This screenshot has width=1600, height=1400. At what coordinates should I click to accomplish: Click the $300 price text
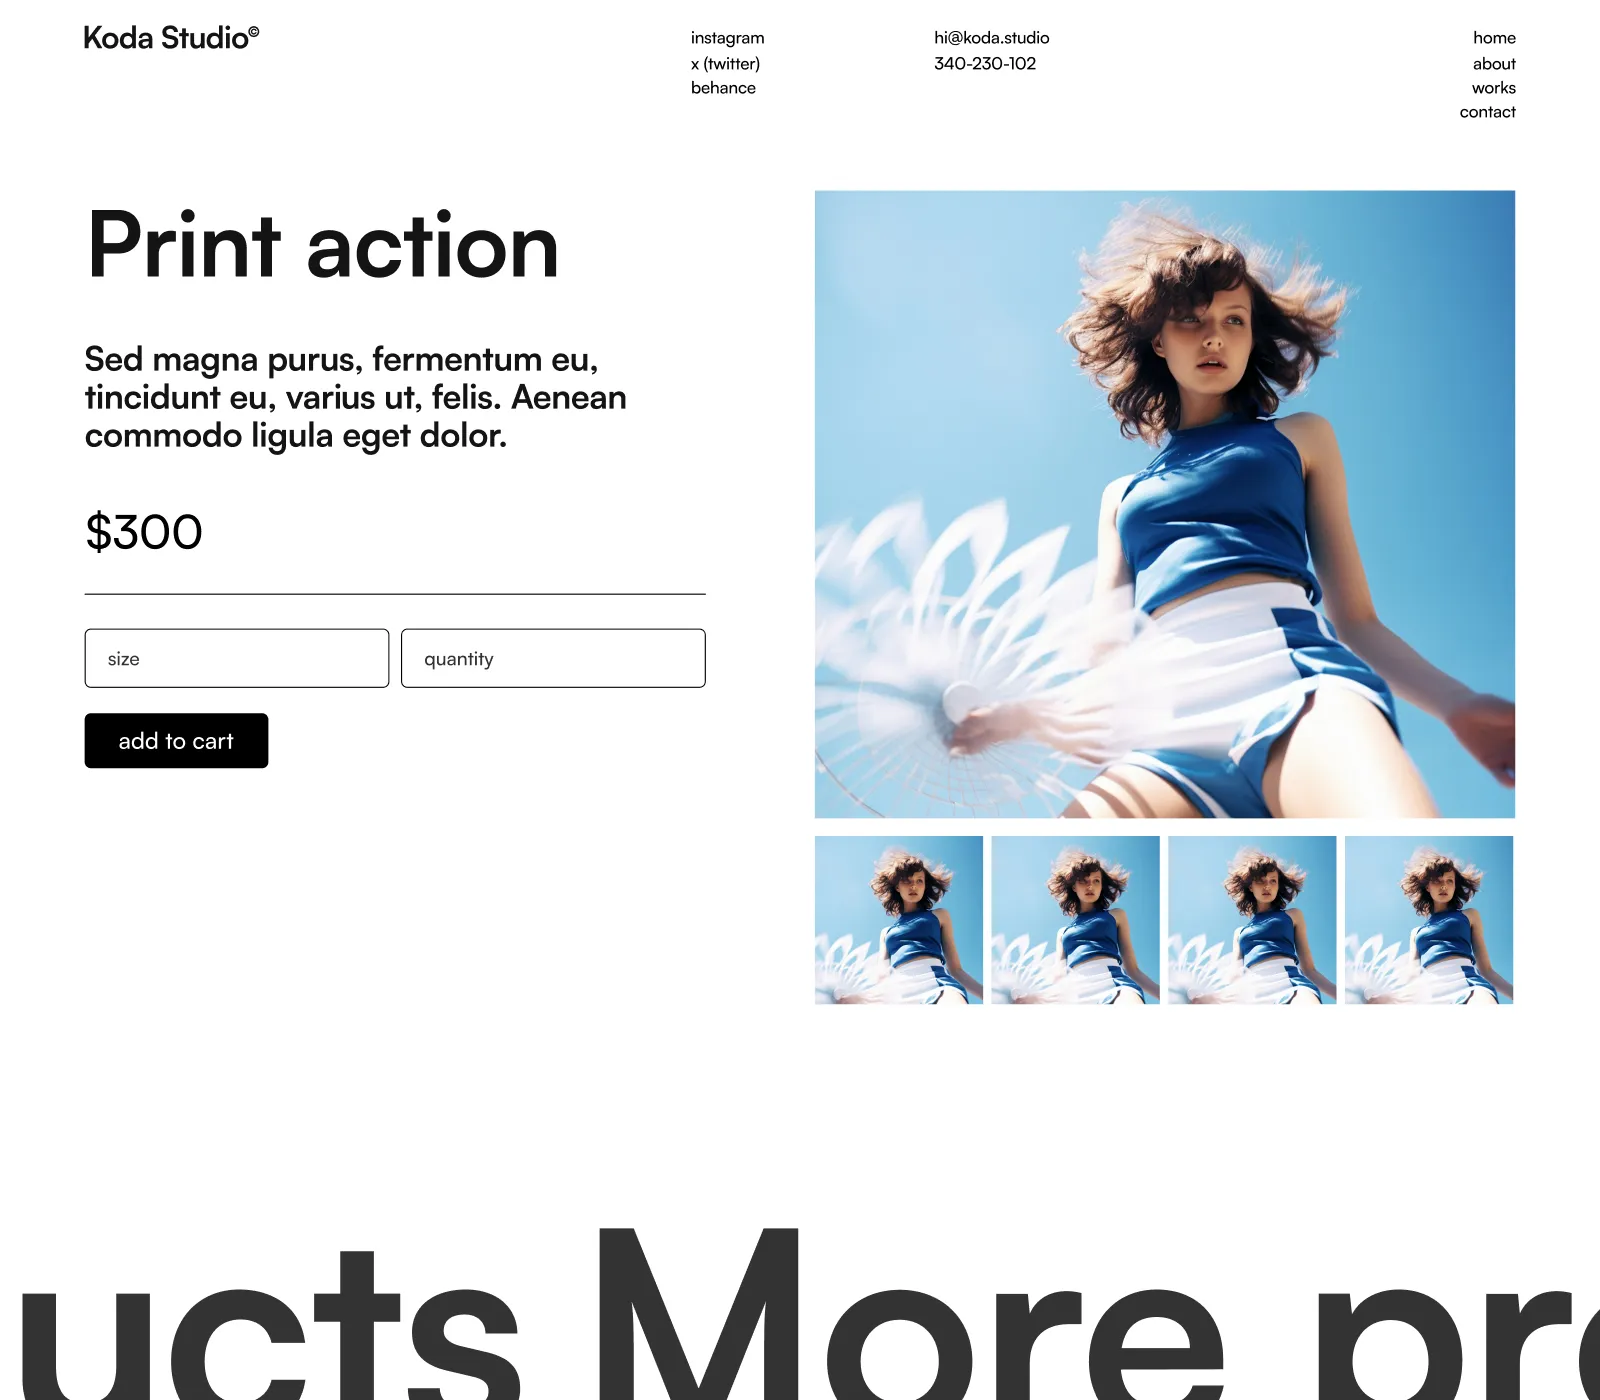pos(144,532)
